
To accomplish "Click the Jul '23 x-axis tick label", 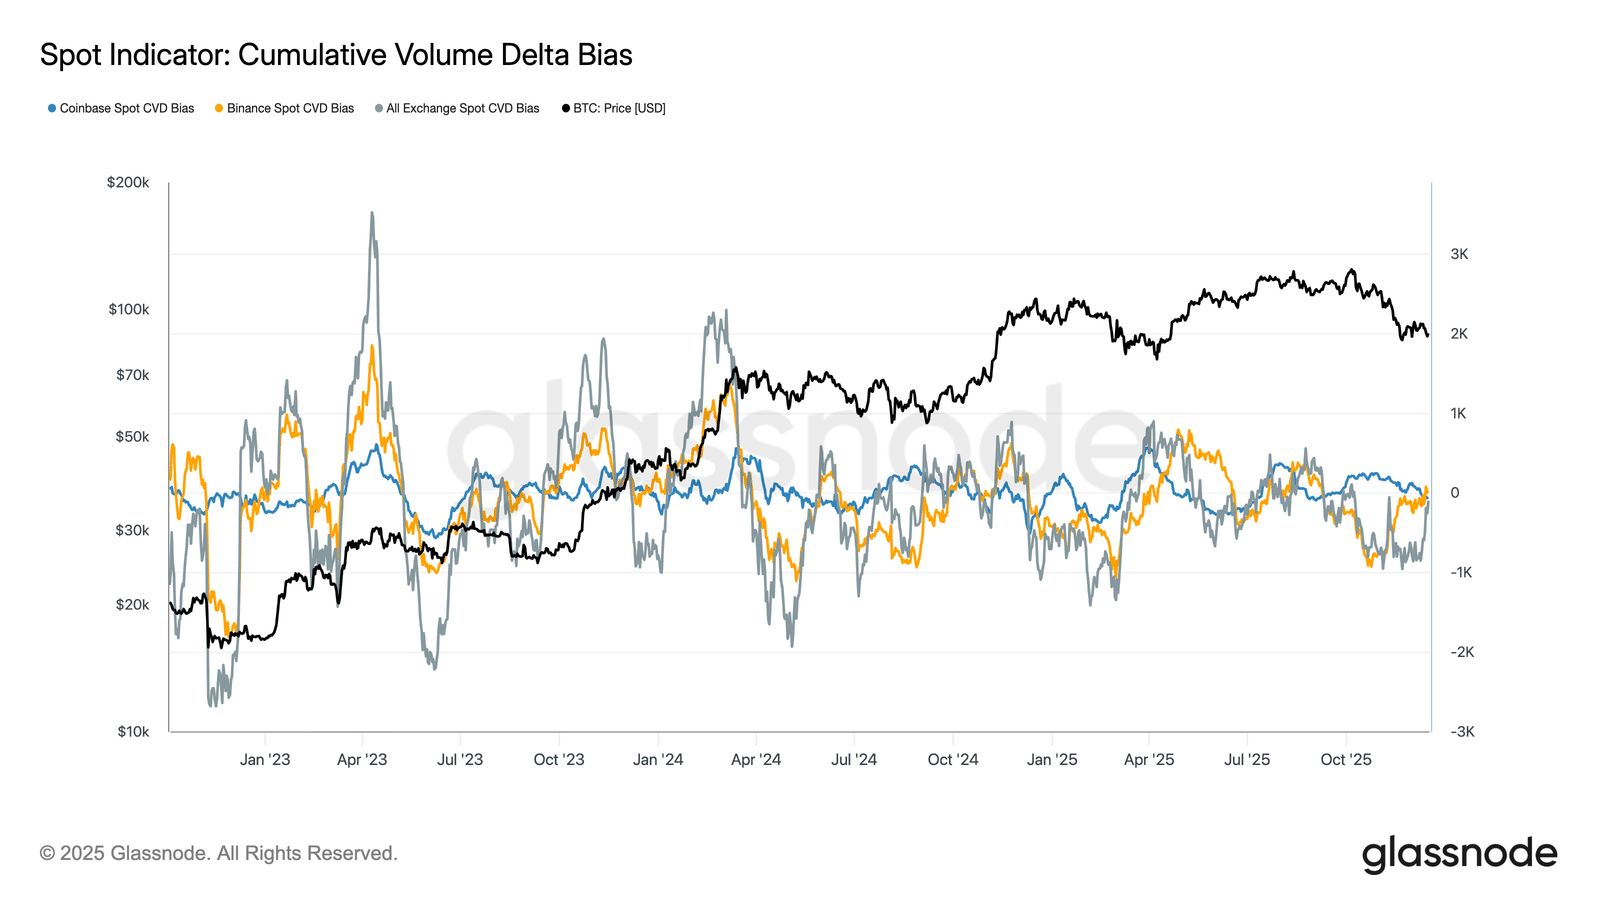I will pos(460,760).
